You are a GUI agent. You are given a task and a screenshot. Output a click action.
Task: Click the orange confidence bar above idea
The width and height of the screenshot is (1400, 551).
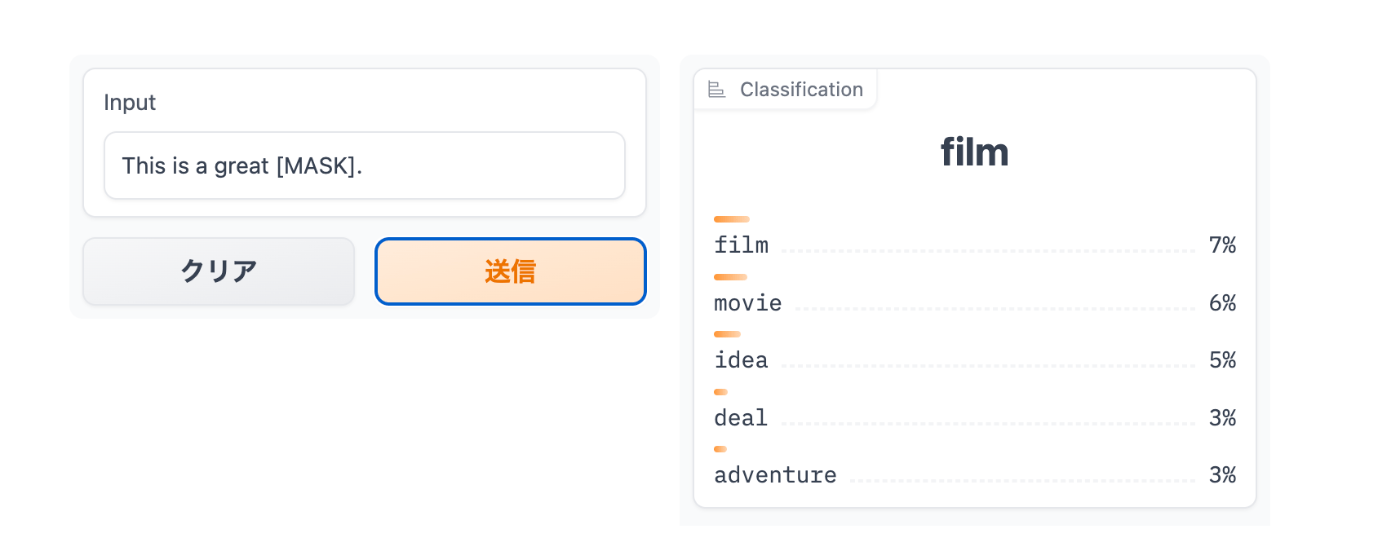tap(727, 334)
